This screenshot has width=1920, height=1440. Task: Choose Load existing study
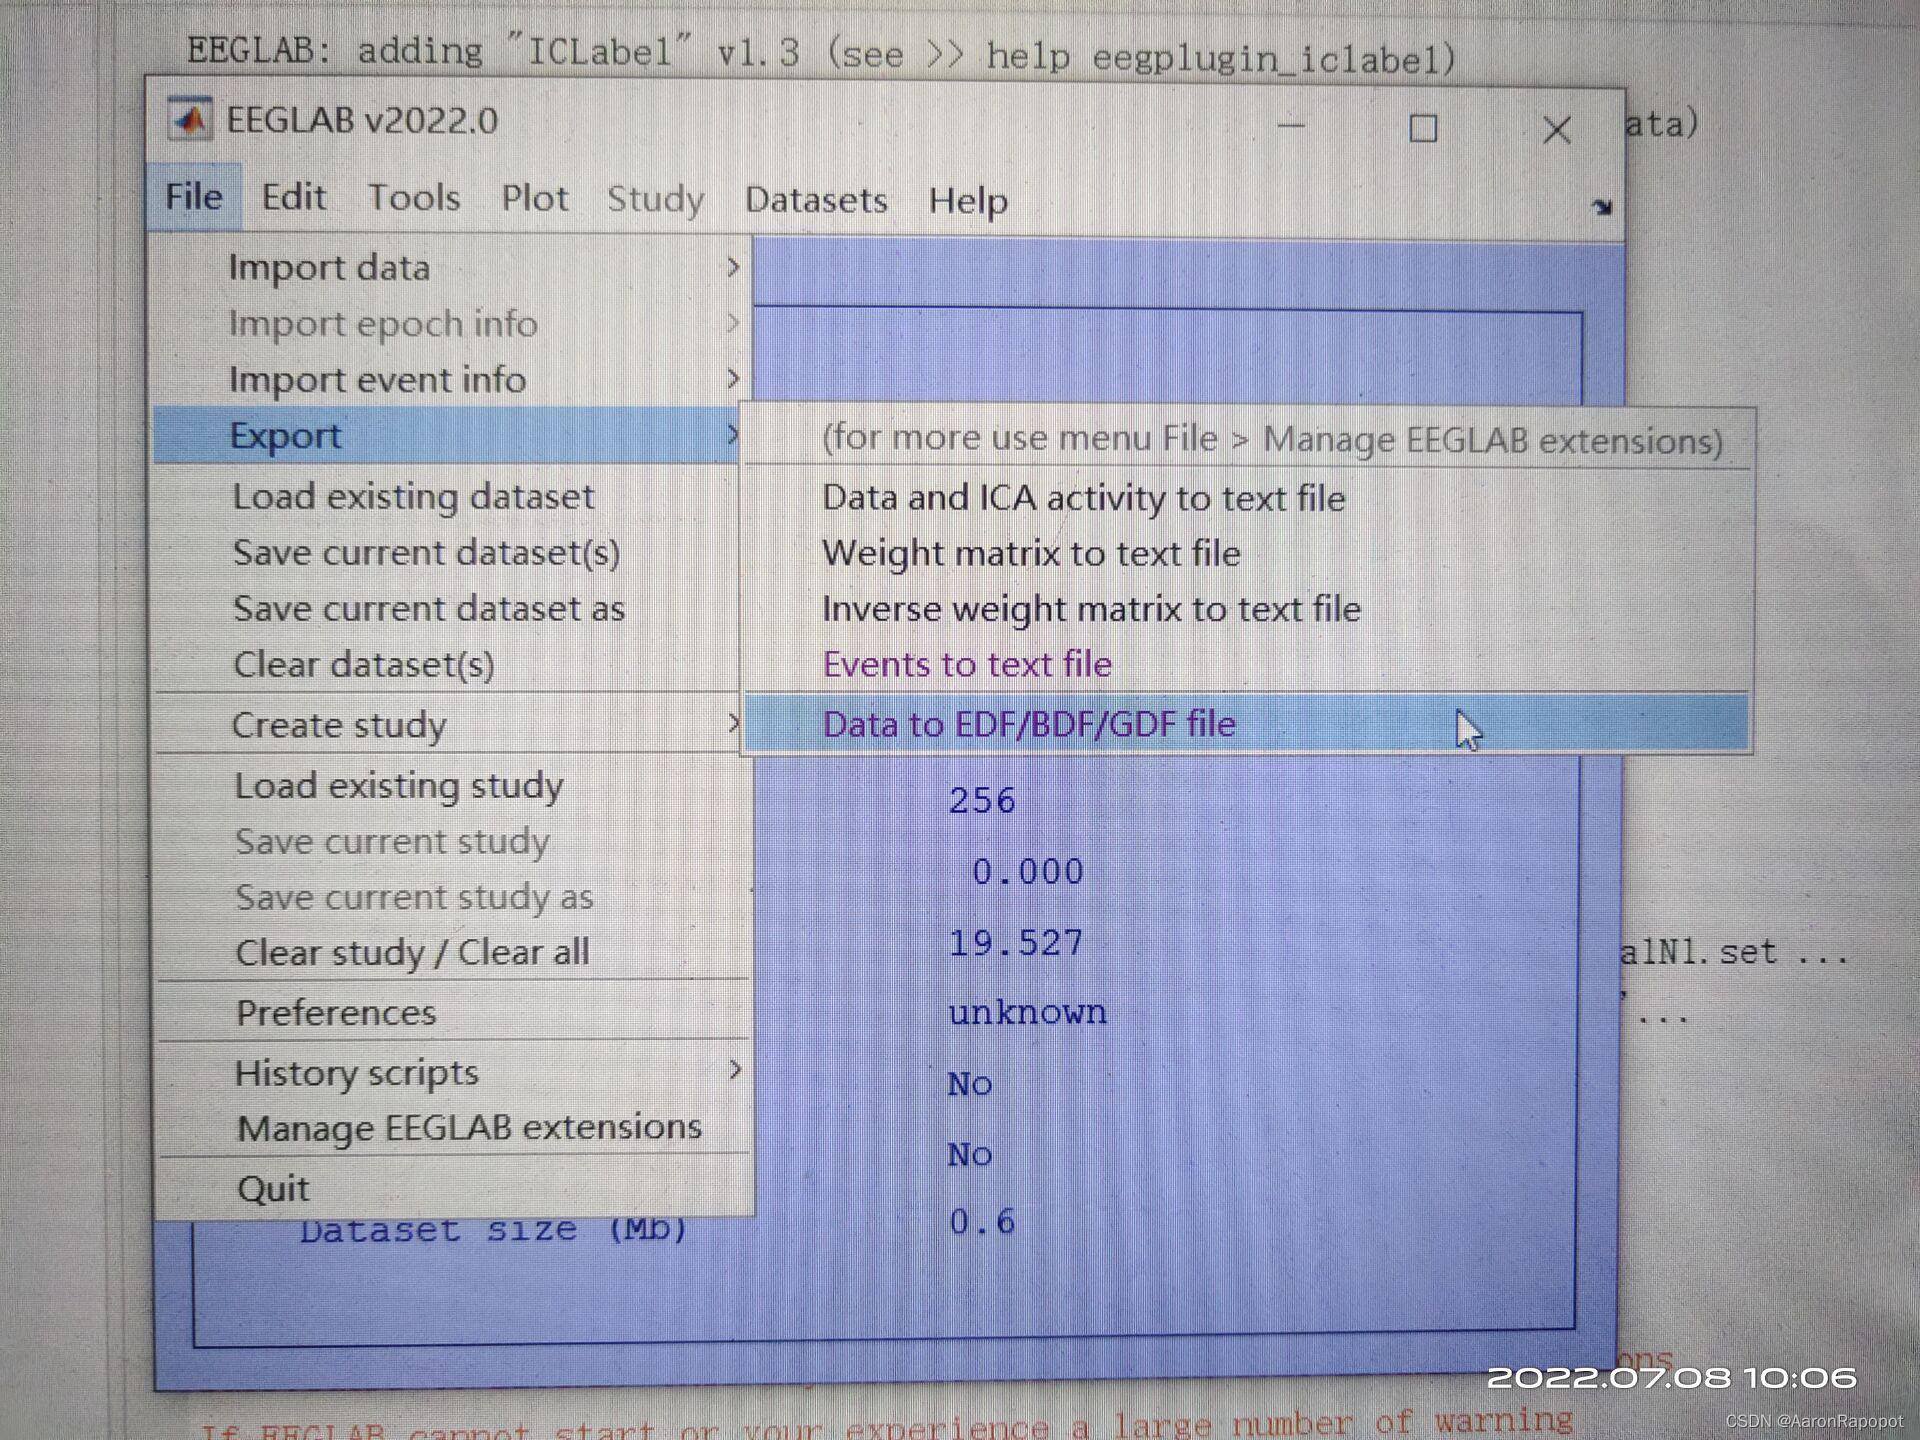(452, 785)
